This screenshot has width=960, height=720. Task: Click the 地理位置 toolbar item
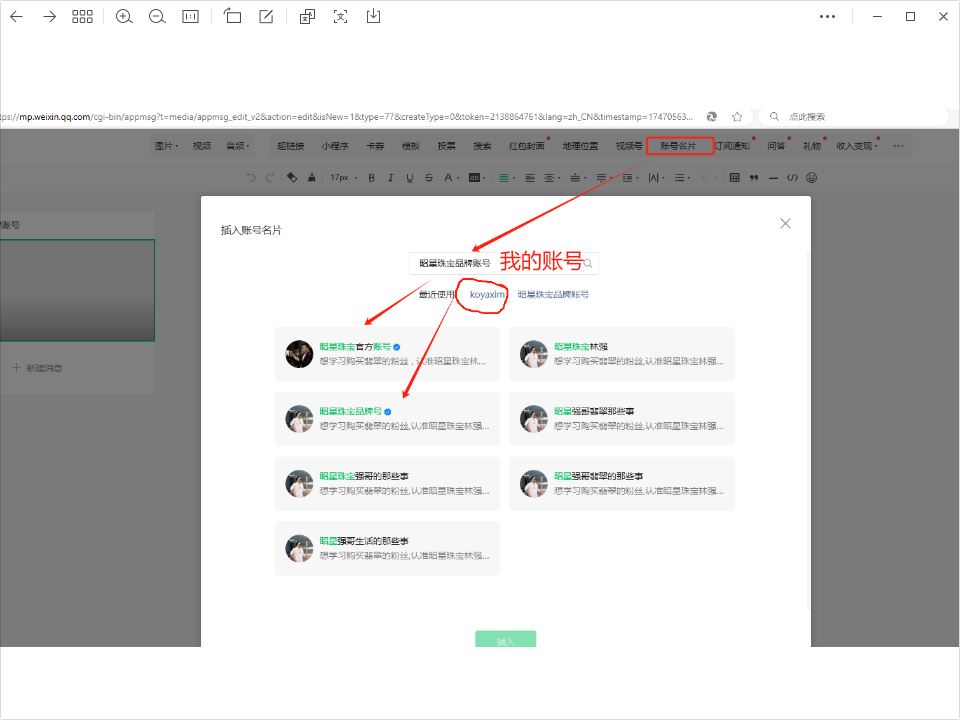coord(580,146)
